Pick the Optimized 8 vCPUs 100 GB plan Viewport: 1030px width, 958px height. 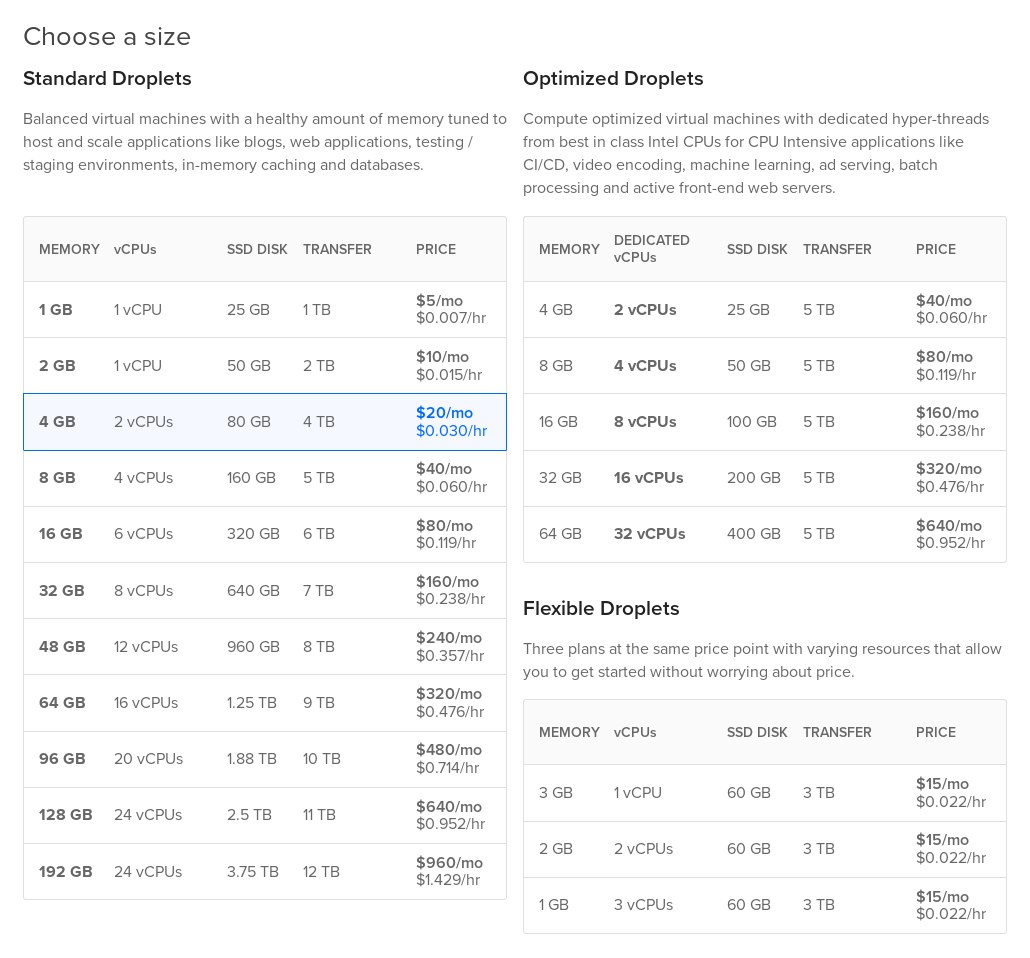tap(765, 422)
